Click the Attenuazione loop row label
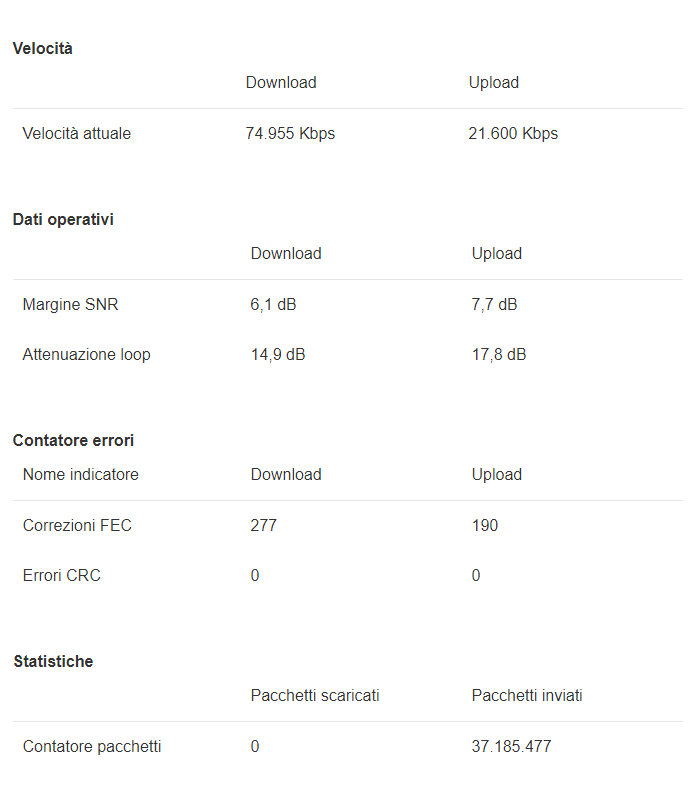 pos(86,354)
